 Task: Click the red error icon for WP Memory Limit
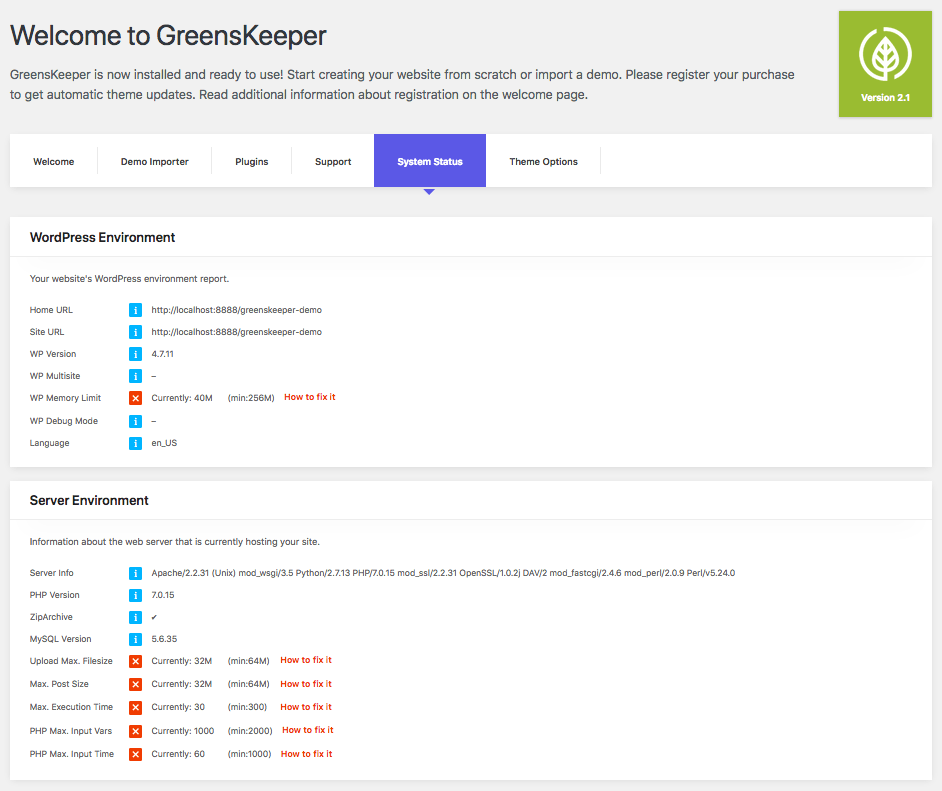point(135,398)
